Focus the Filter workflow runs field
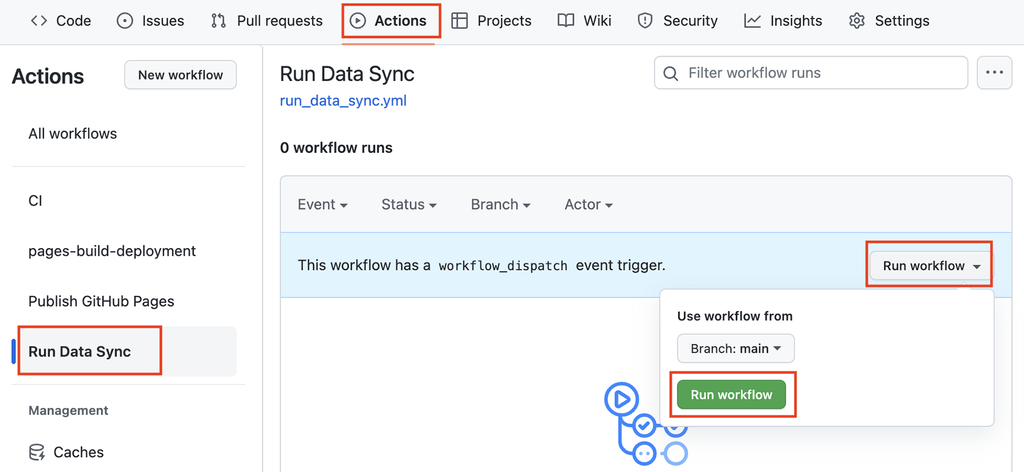Screen dimensions: 1024x472 pos(810,72)
